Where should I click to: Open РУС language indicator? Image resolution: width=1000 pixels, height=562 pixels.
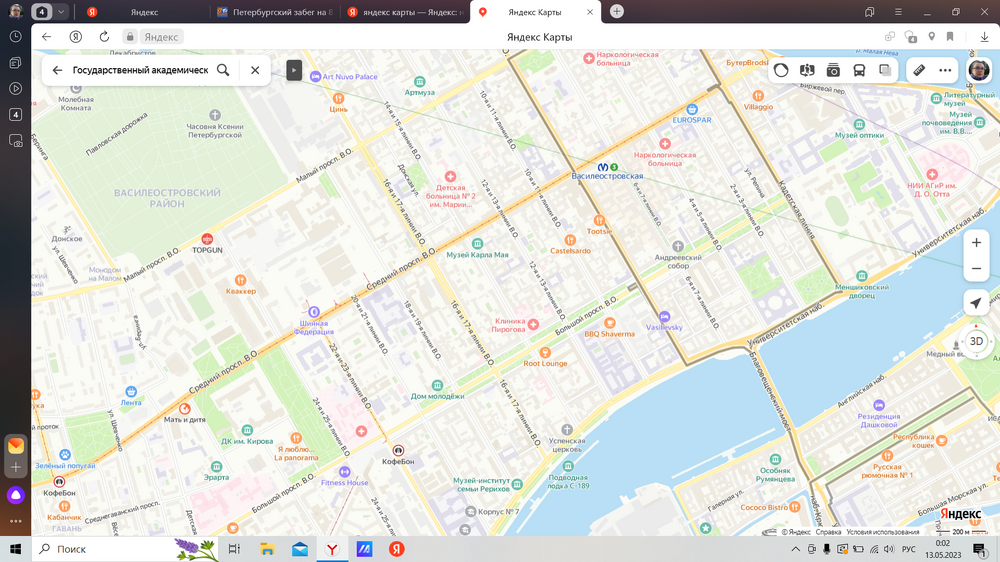(909, 549)
